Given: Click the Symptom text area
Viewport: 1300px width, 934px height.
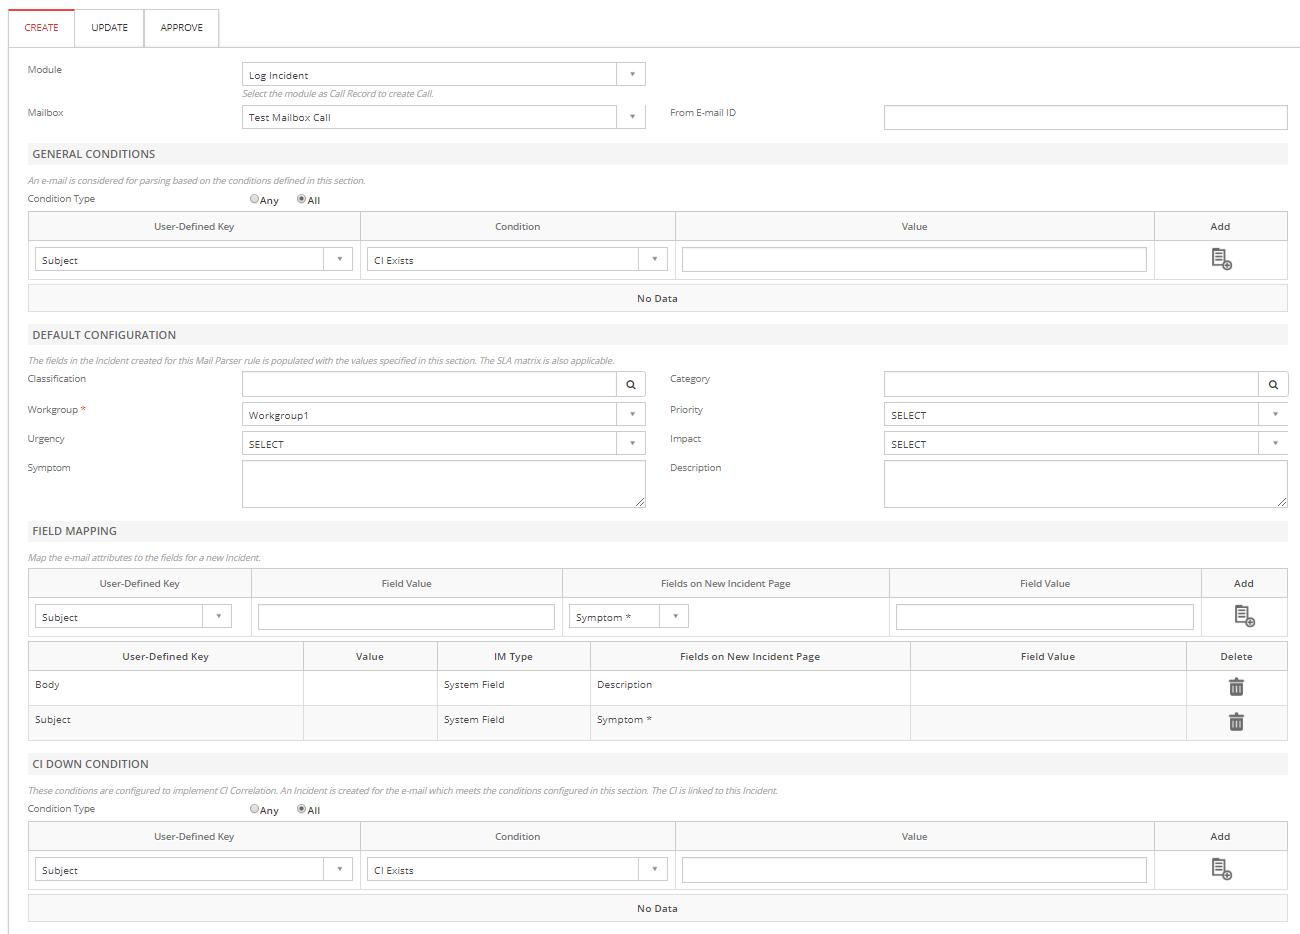Looking at the screenshot, I should point(443,484).
